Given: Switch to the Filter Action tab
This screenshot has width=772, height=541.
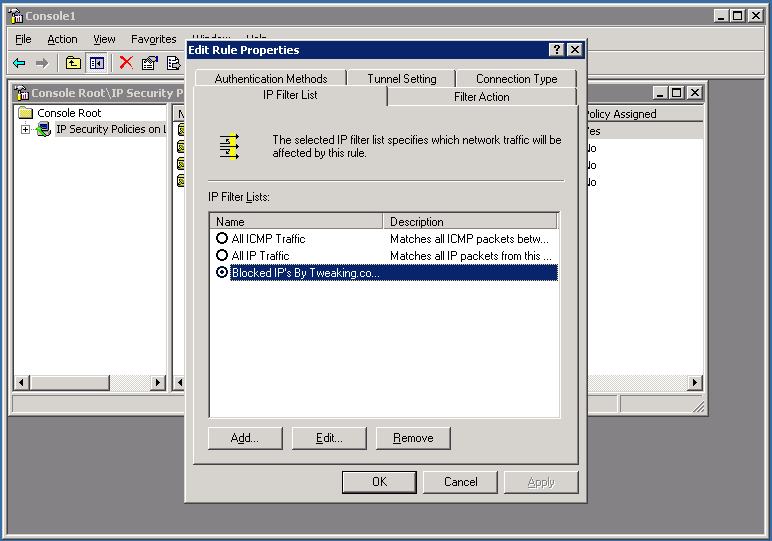Looking at the screenshot, I should [x=481, y=97].
